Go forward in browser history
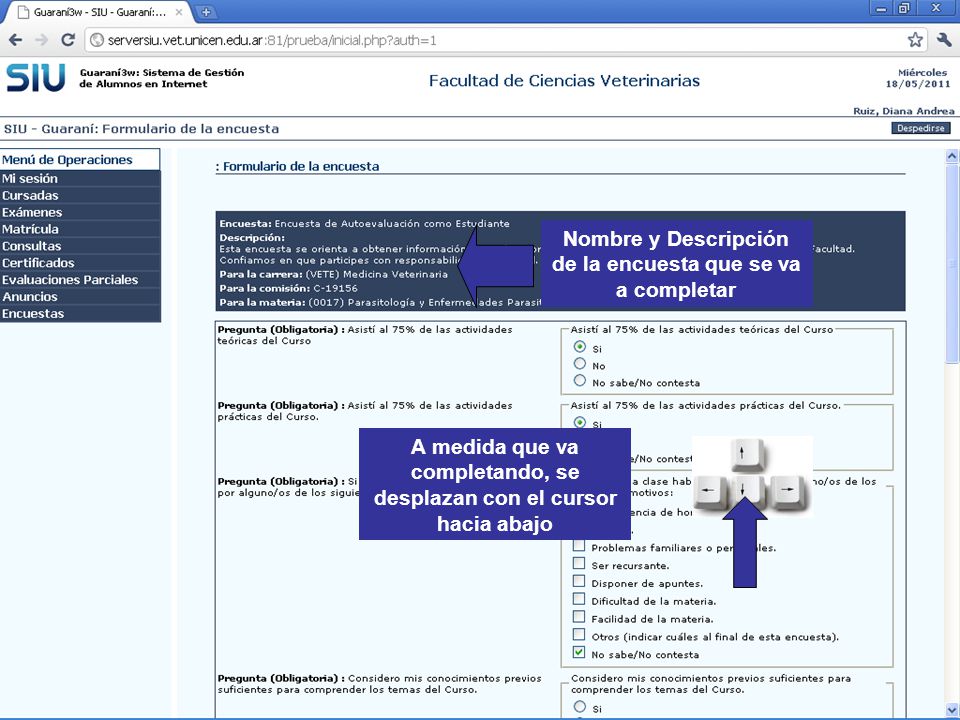The height and width of the screenshot is (720, 960). pyautogui.click(x=42, y=40)
